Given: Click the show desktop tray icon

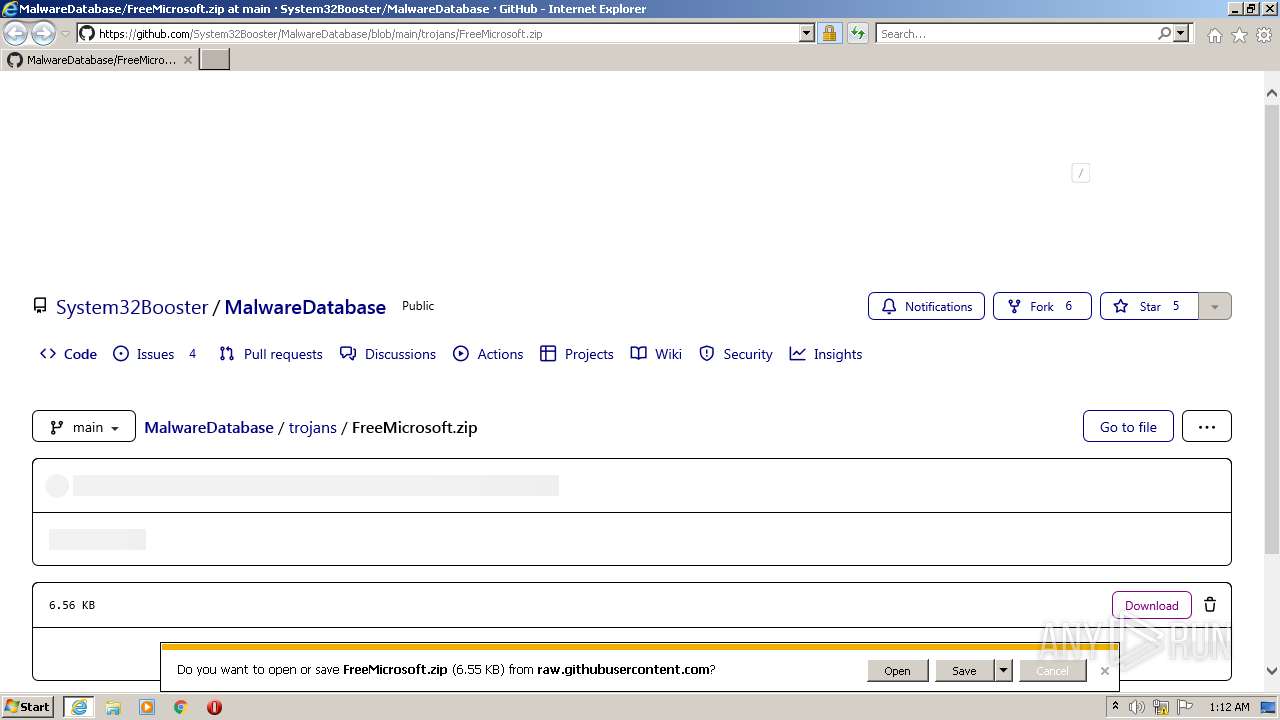Looking at the screenshot, I should point(1268,707).
